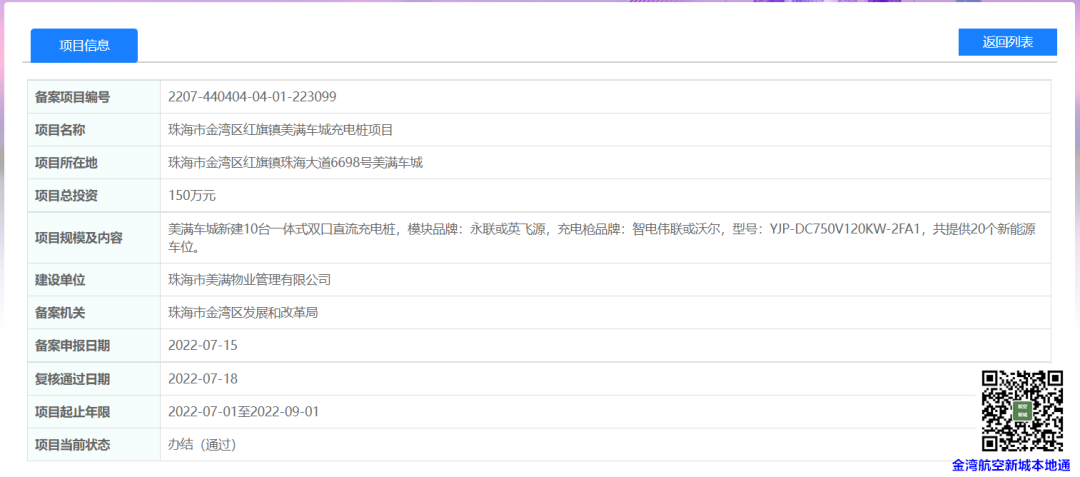Click the project description starting 美满车城新建10台
Viewport: 1080px width, 477px height.
(602, 238)
